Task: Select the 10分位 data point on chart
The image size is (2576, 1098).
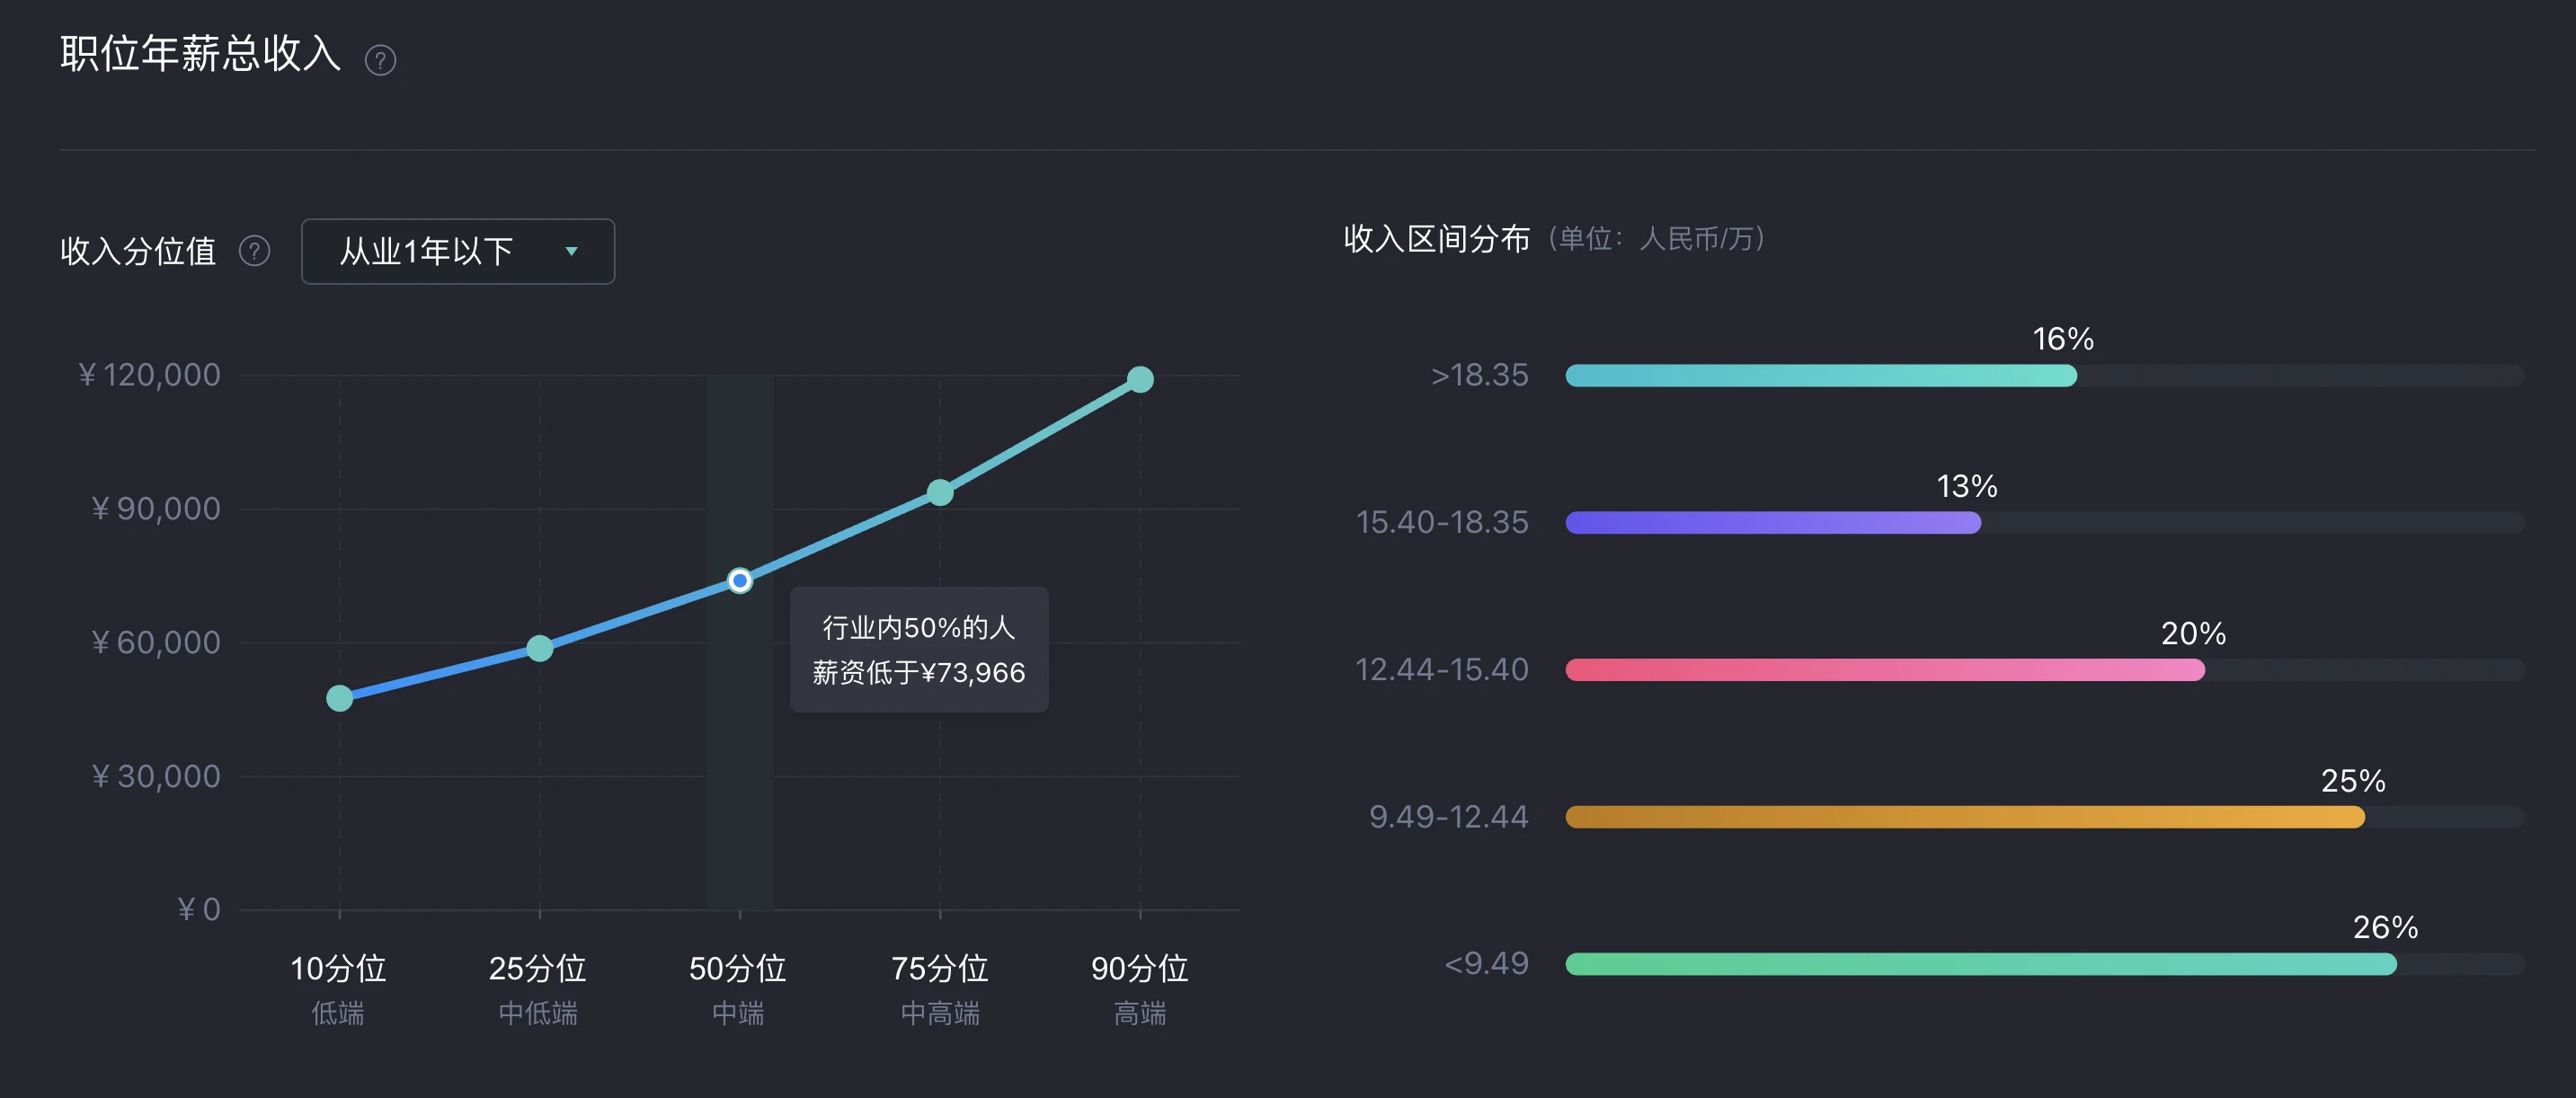Action: pyautogui.click(x=340, y=698)
